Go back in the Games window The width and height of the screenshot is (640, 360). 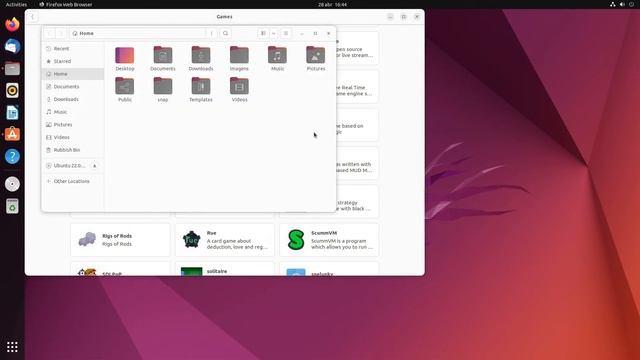(33, 17)
